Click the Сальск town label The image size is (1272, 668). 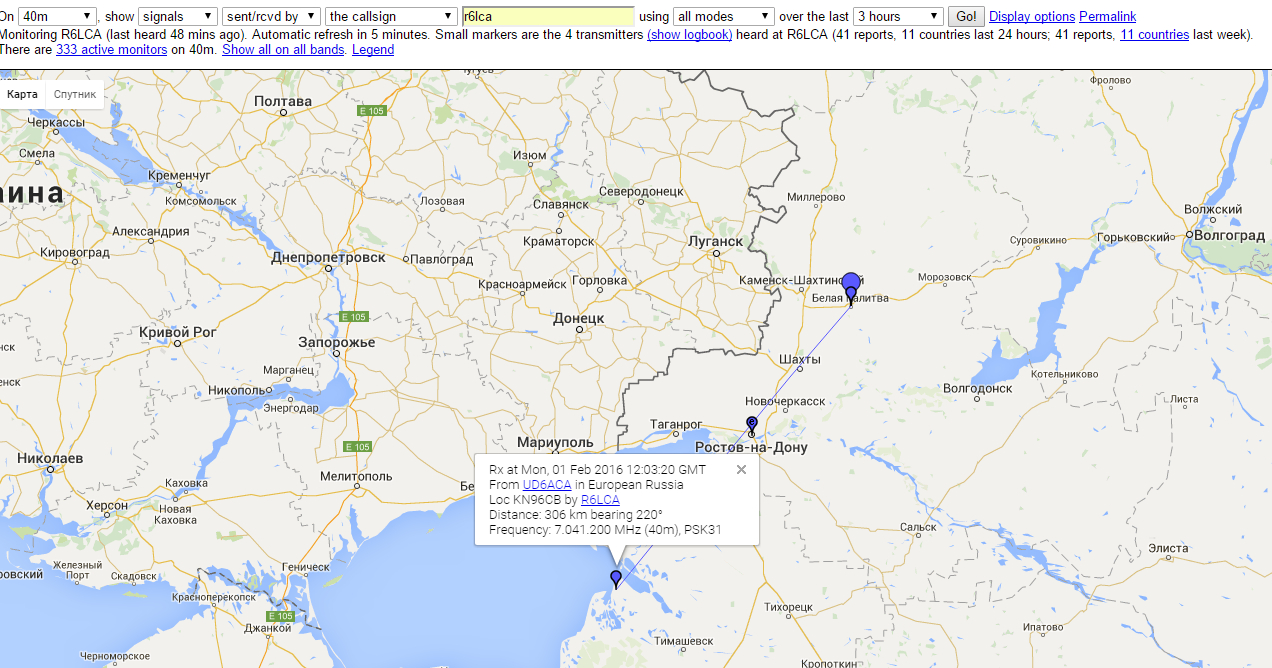(x=919, y=527)
